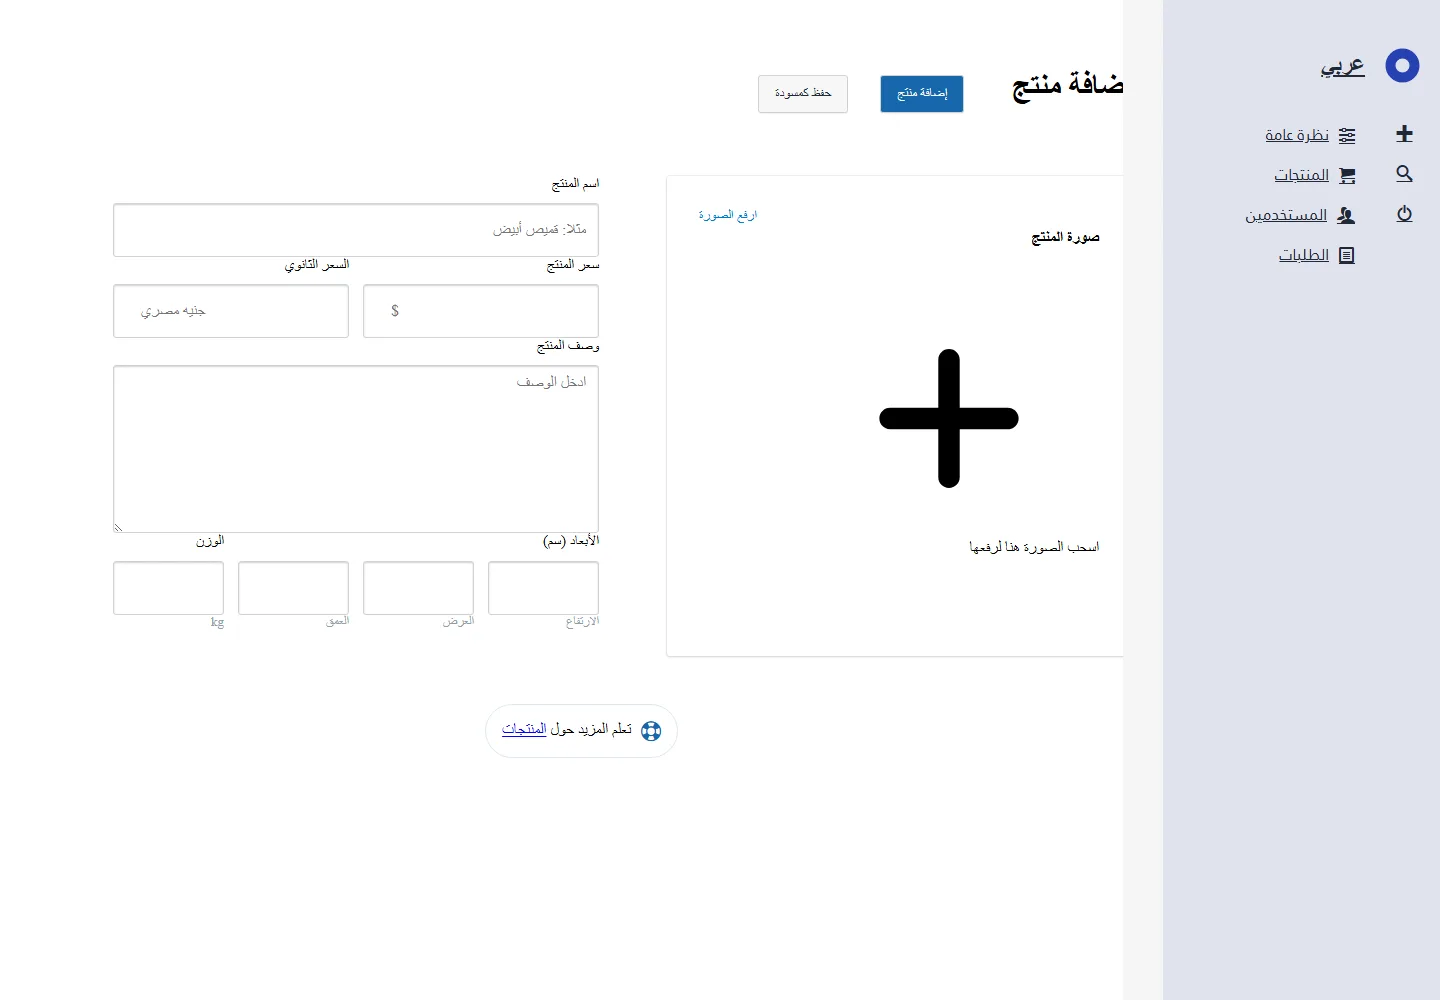Focus the الارتفاع height field

click(543, 588)
